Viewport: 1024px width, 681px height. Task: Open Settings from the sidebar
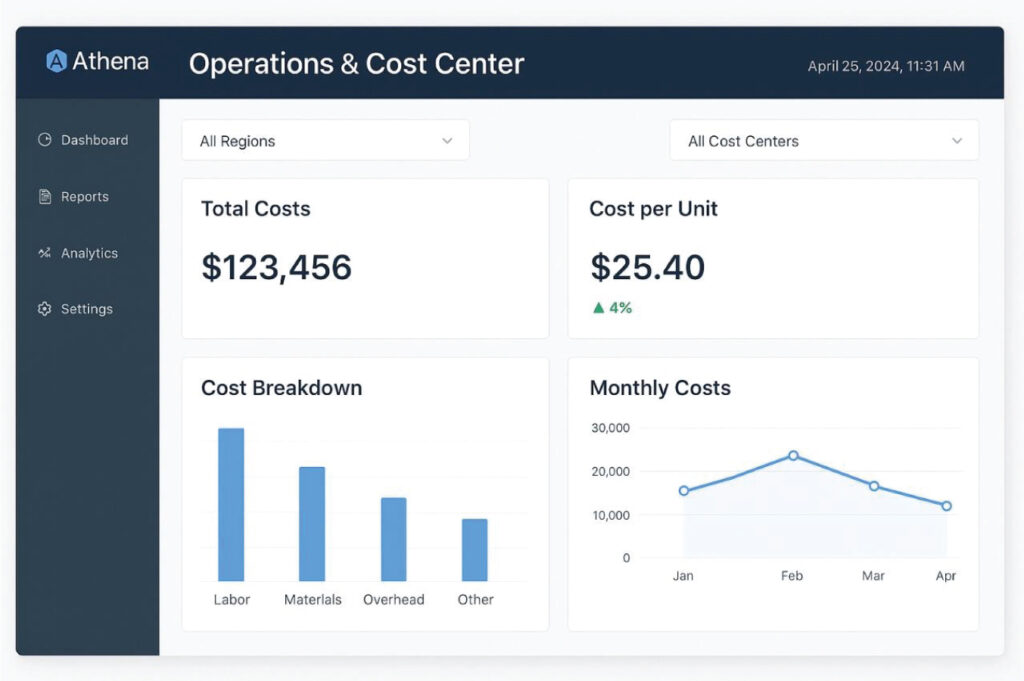(86, 309)
